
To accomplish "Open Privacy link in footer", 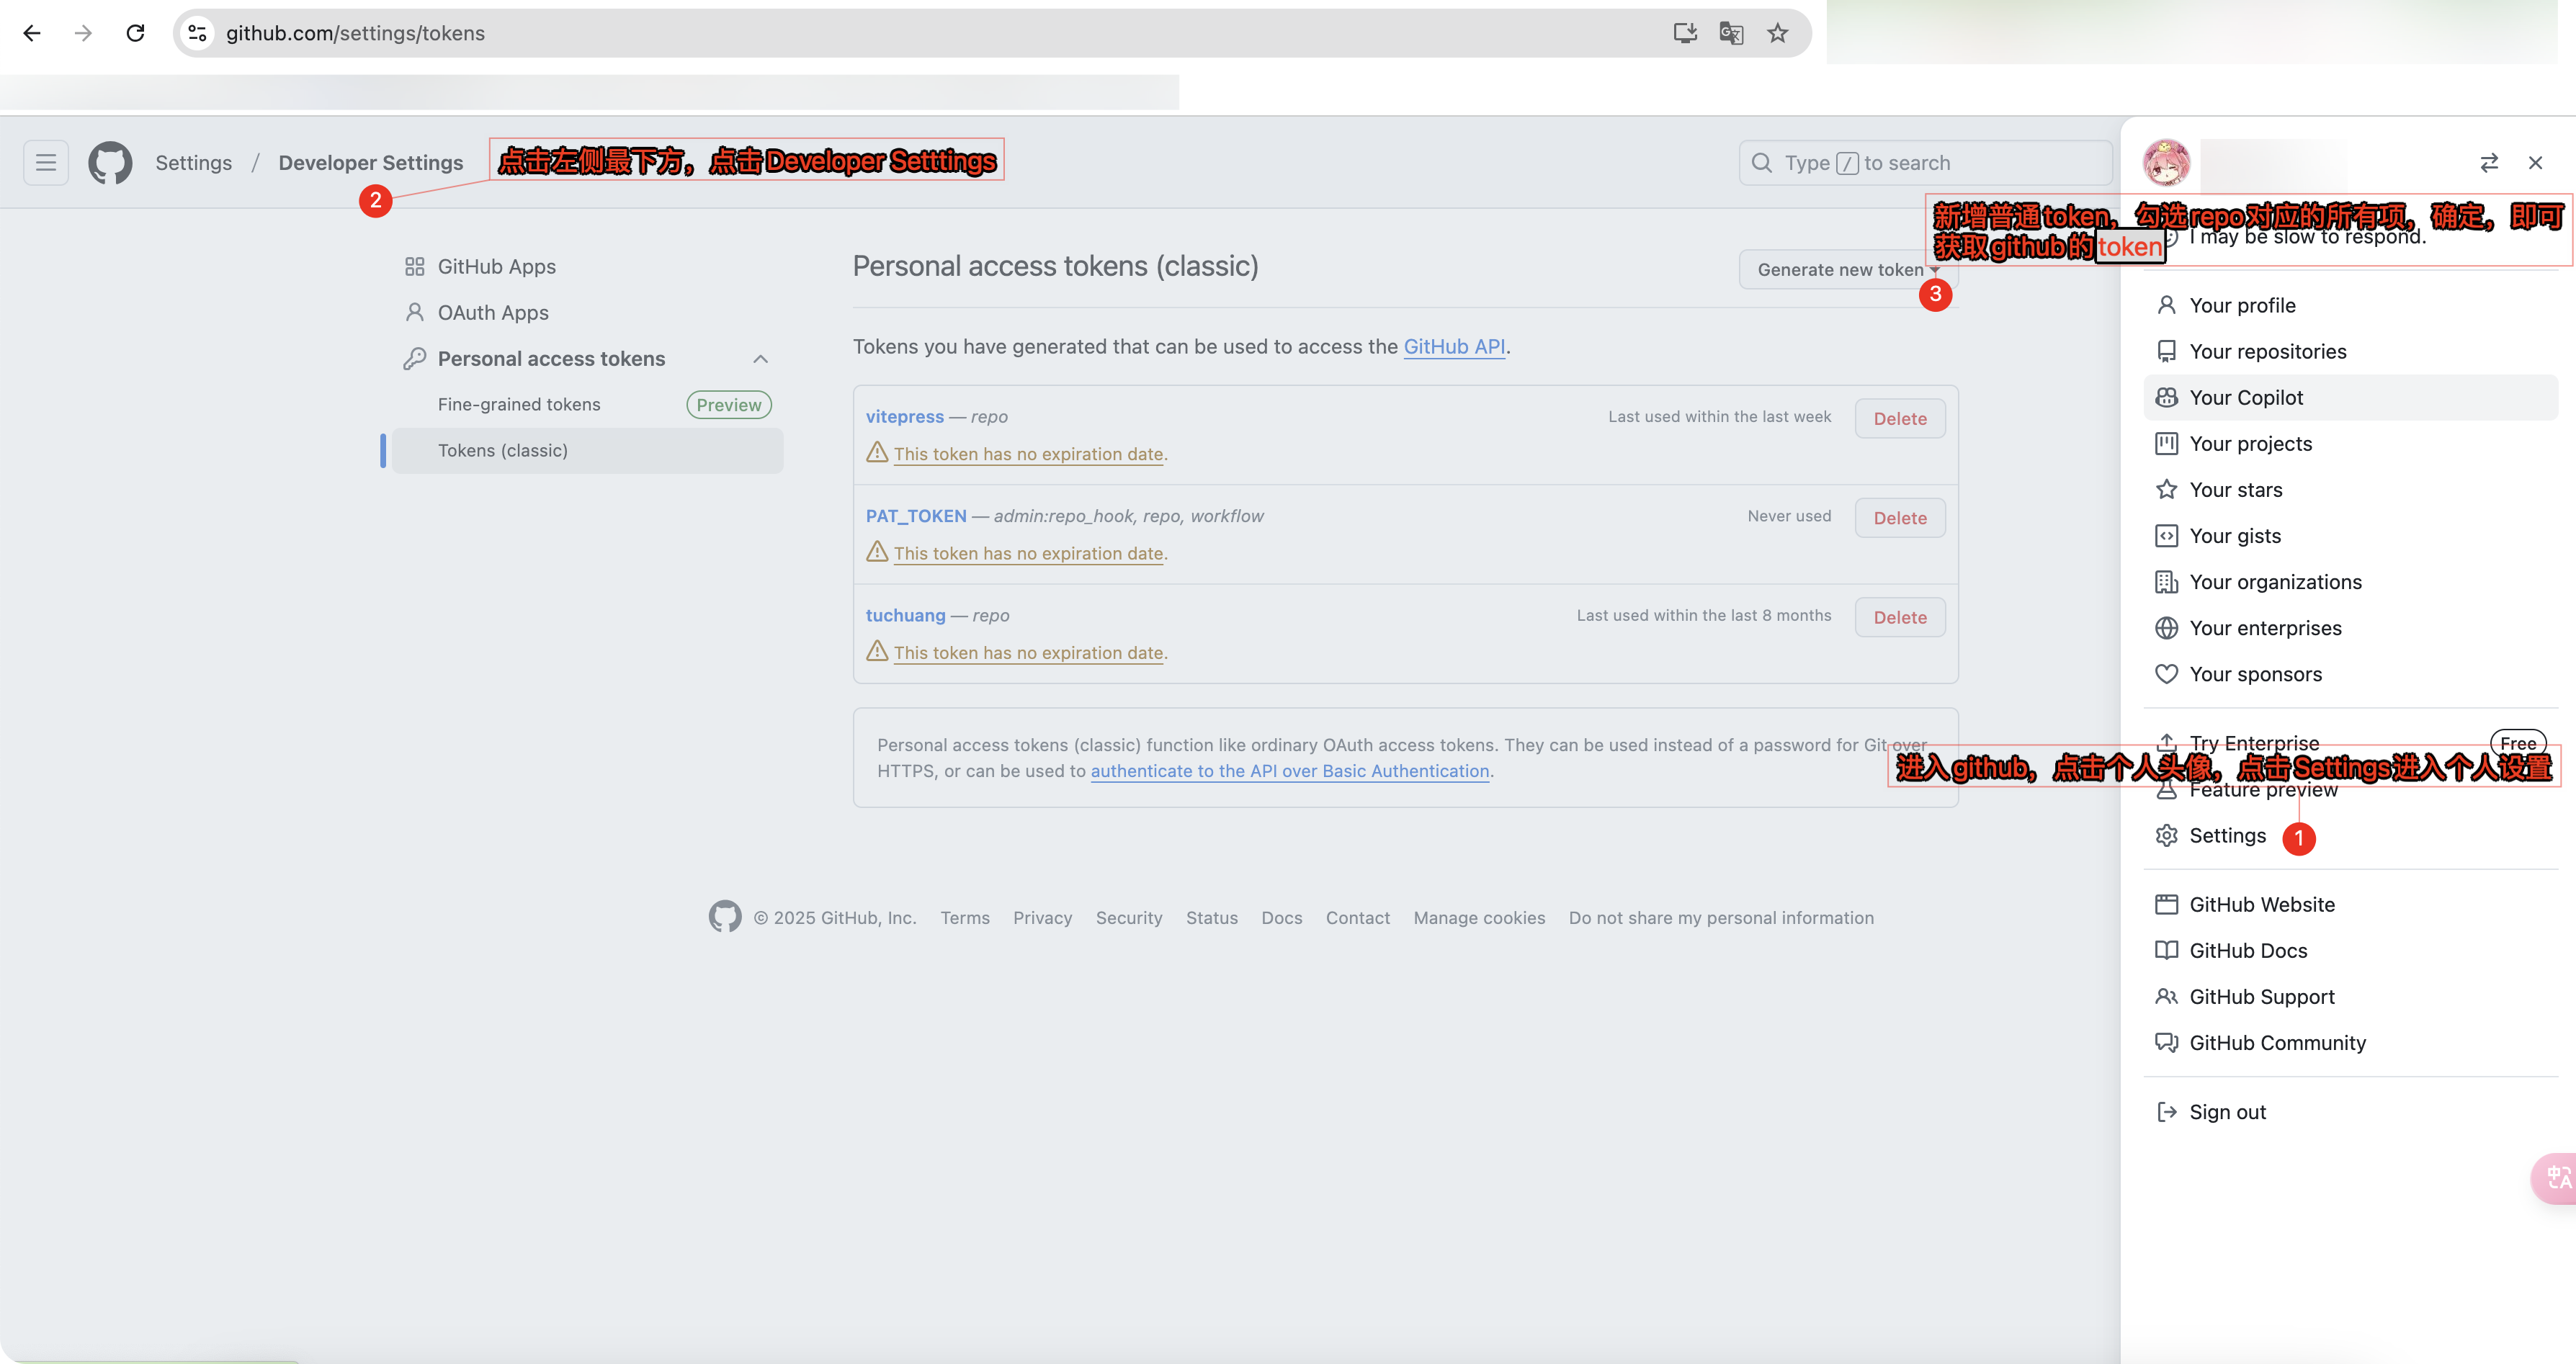I will point(1042,917).
